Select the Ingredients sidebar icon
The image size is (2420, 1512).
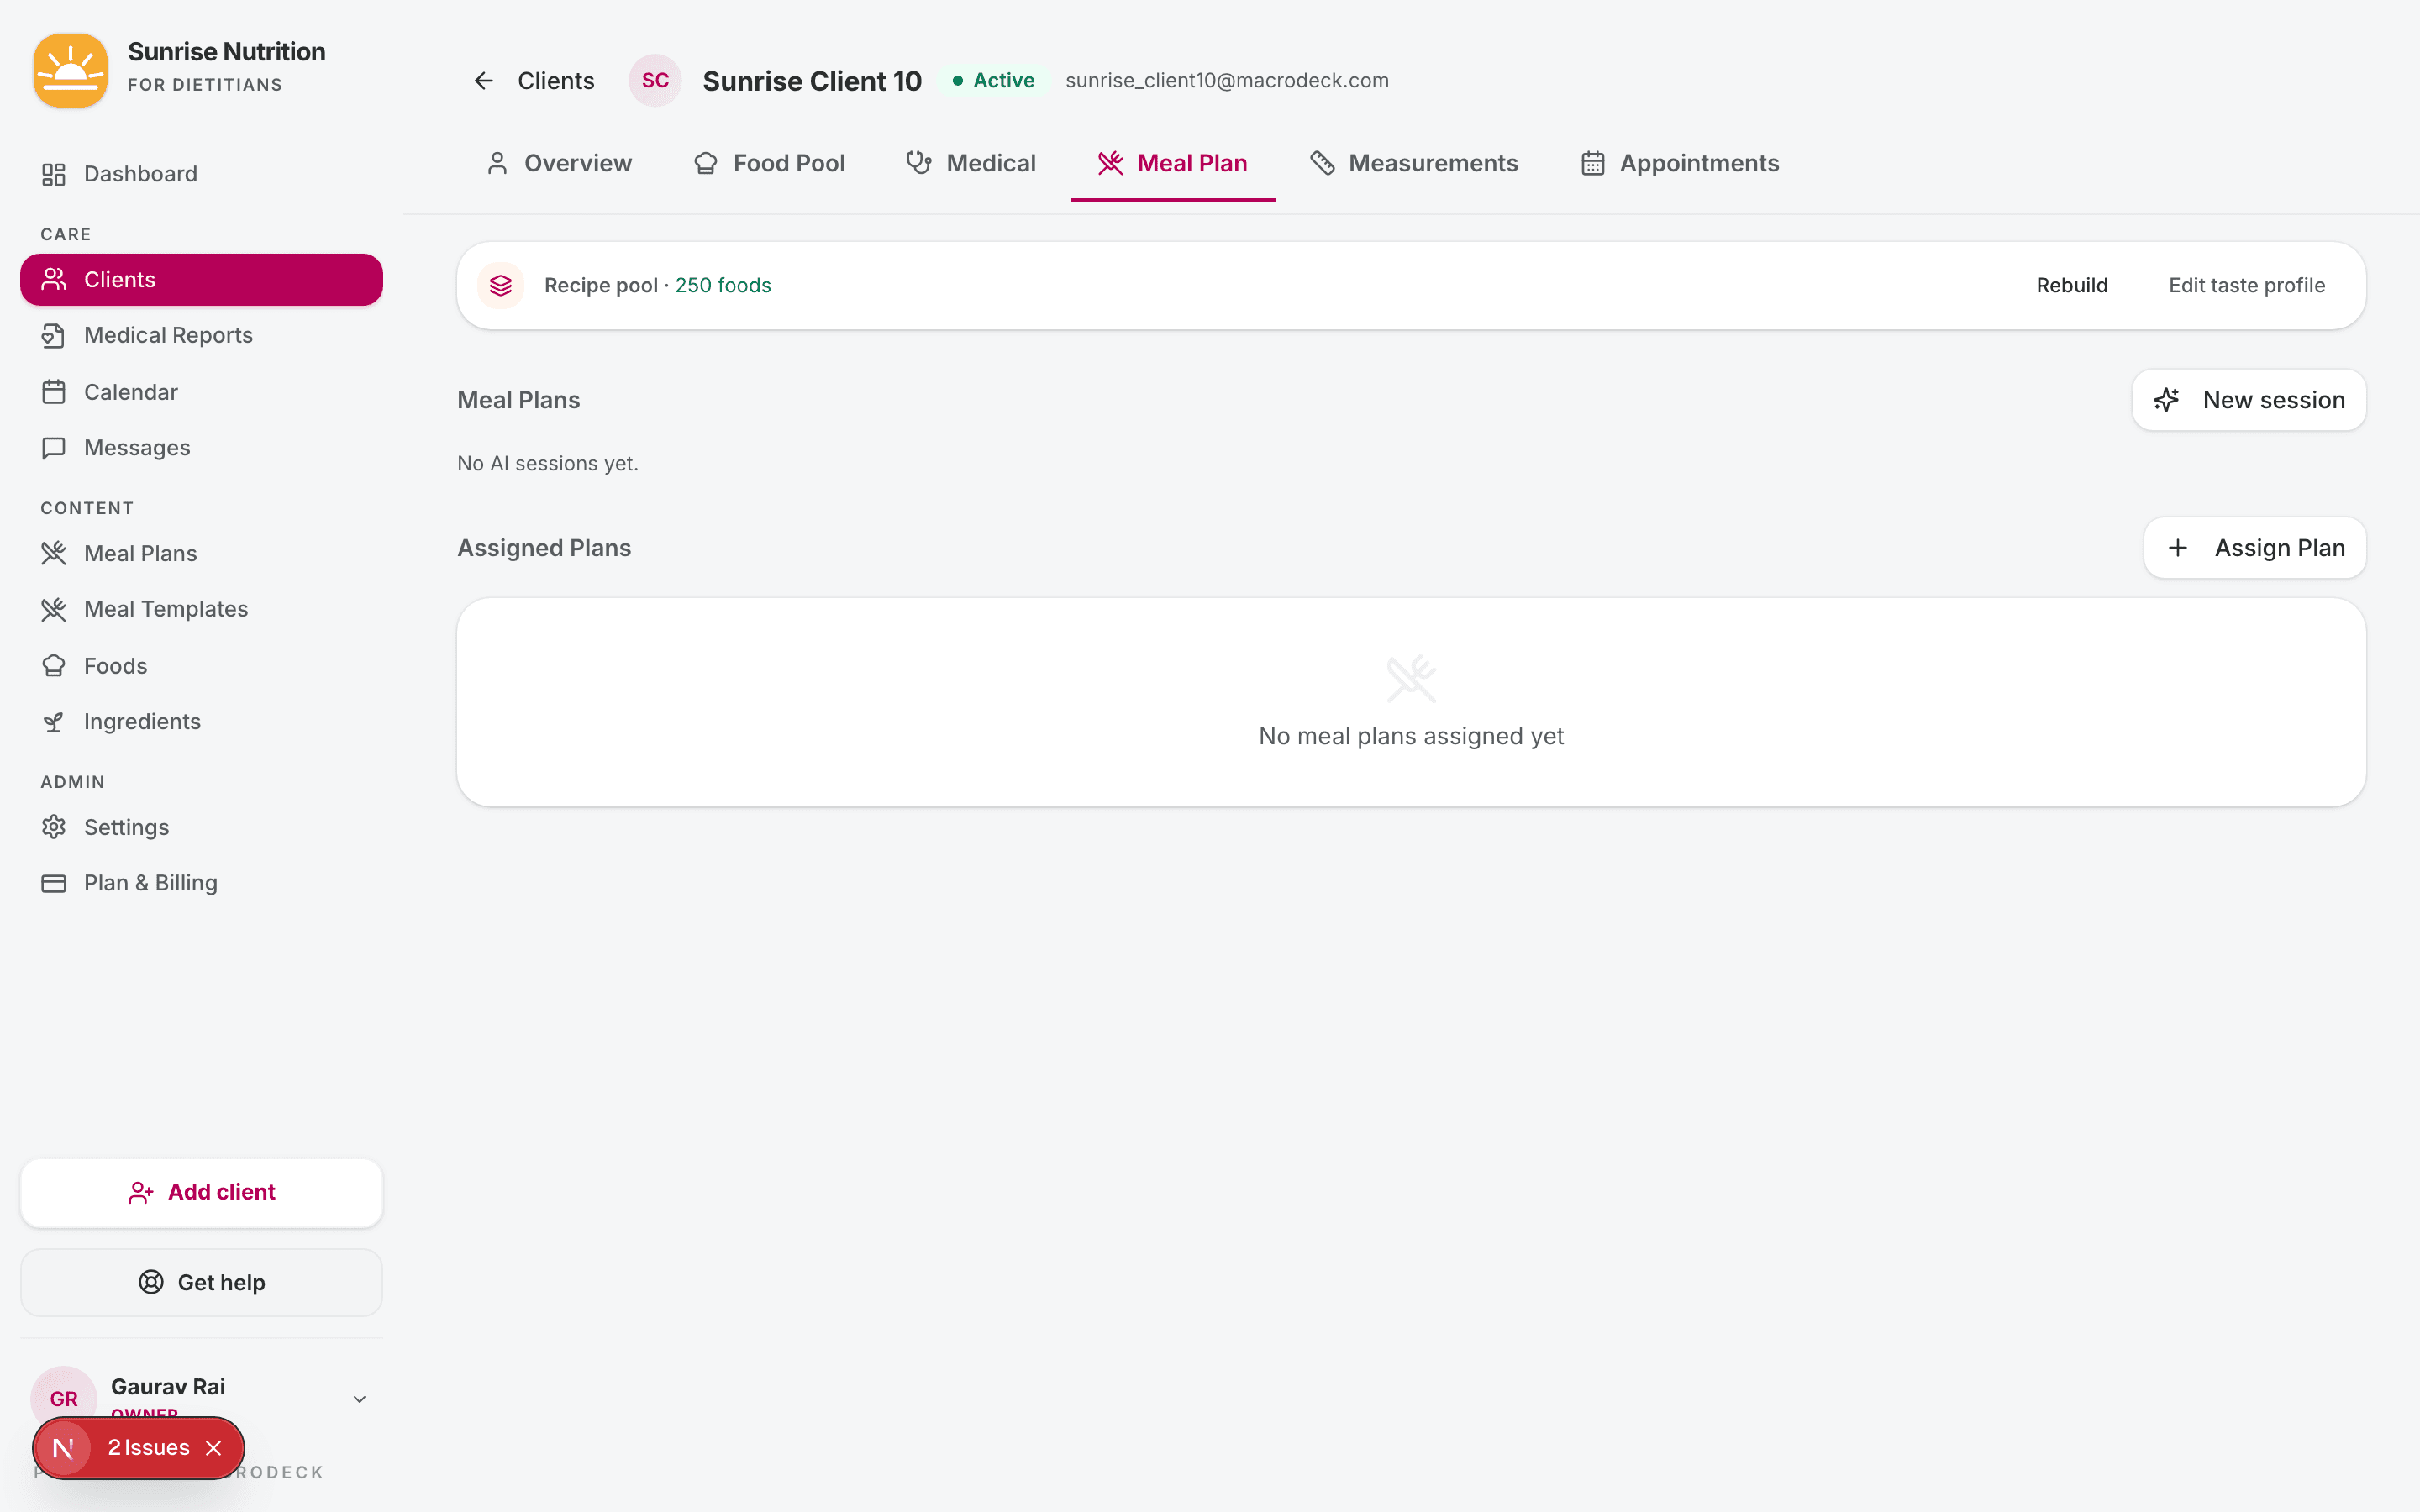click(54, 721)
